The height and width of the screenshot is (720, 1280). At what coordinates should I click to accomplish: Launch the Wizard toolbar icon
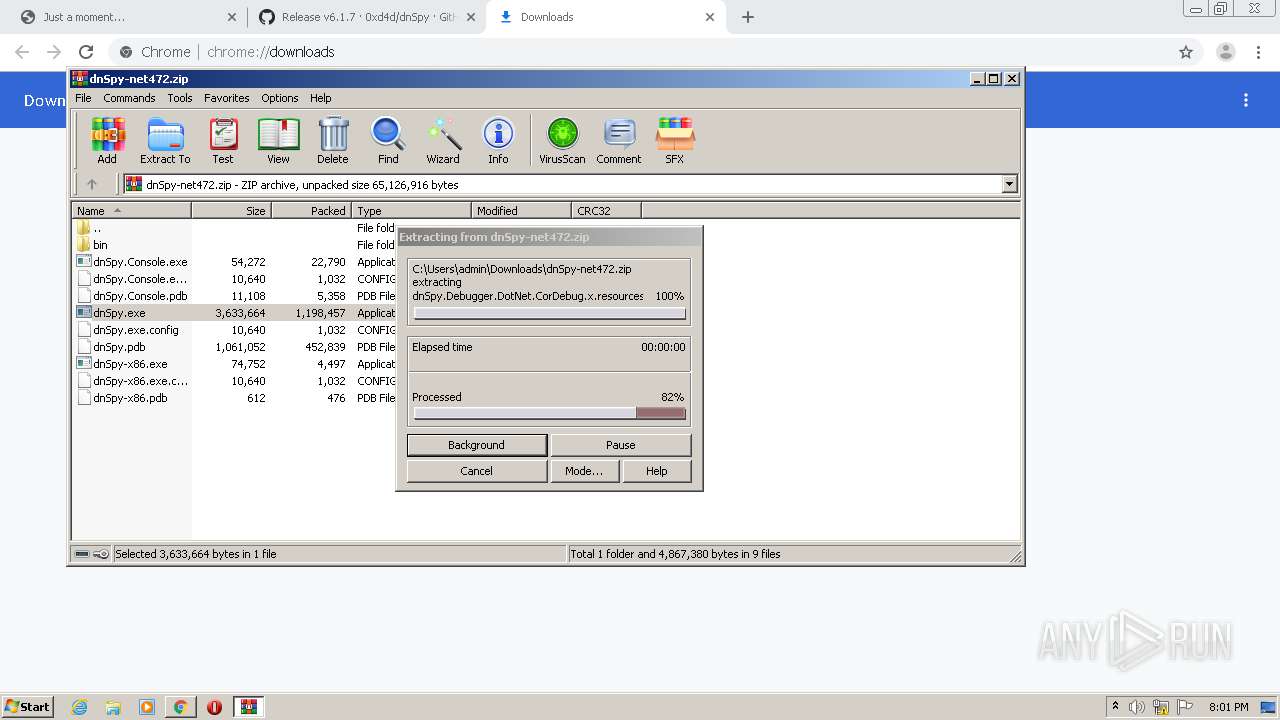pyautogui.click(x=443, y=140)
